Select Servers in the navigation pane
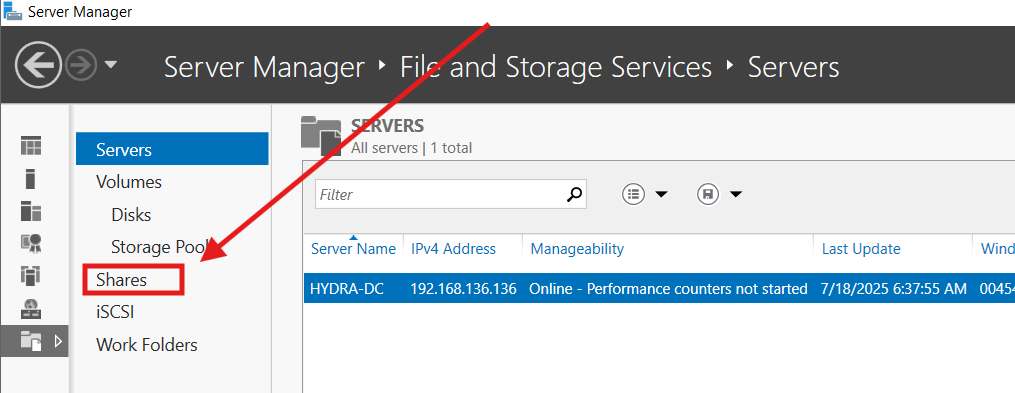This screenshot has height=393, width=1015. [172, 149]
